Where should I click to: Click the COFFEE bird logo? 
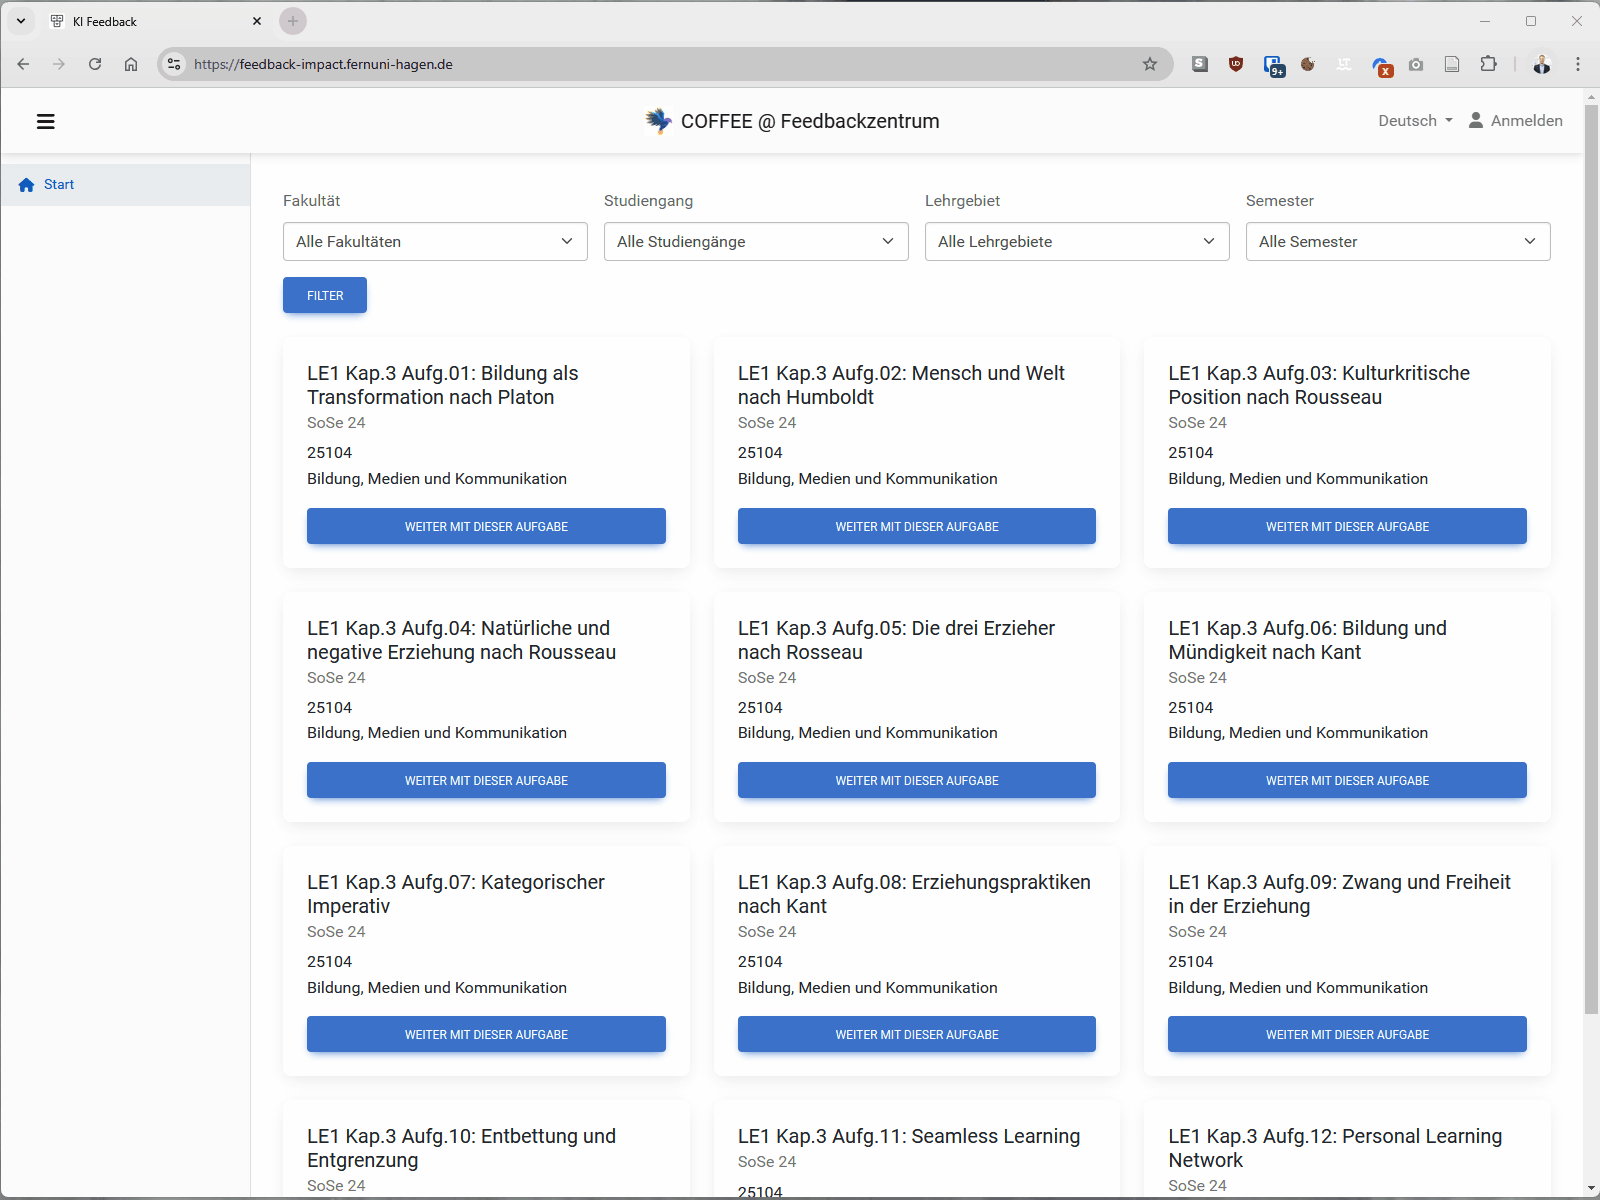[x=659, y=120]
